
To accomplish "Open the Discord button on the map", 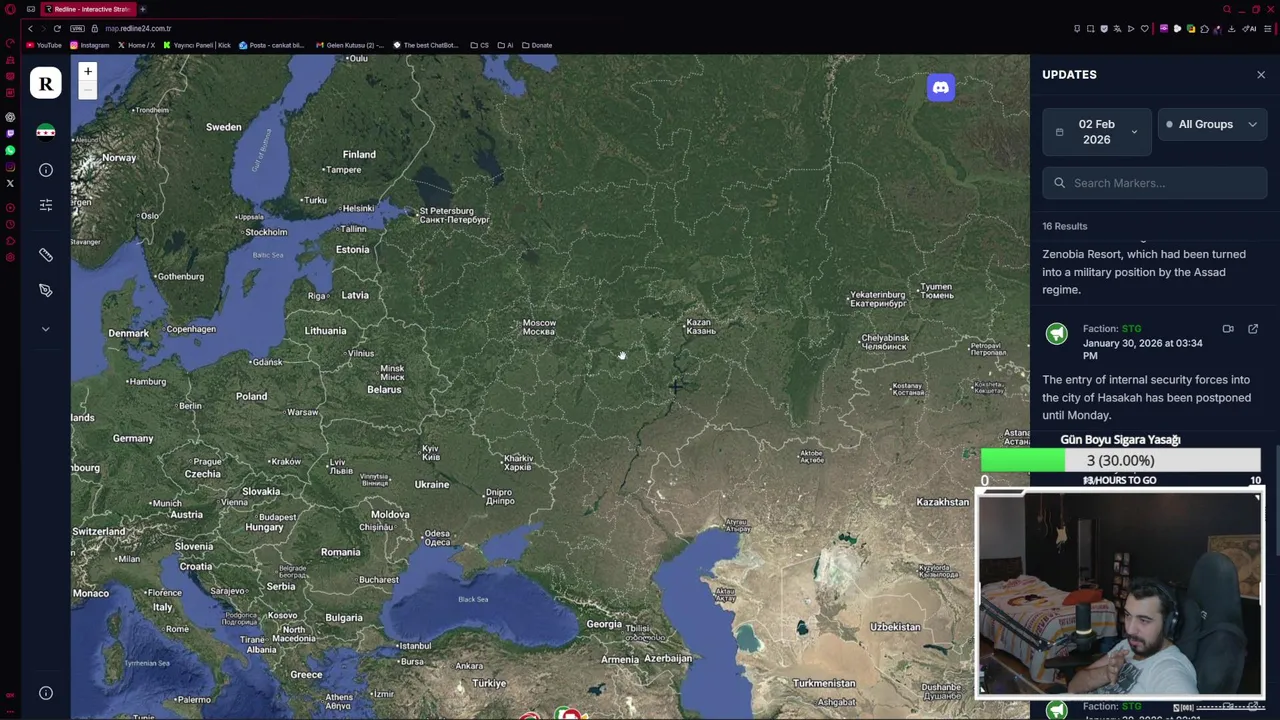I will click(x=941, y=88).
